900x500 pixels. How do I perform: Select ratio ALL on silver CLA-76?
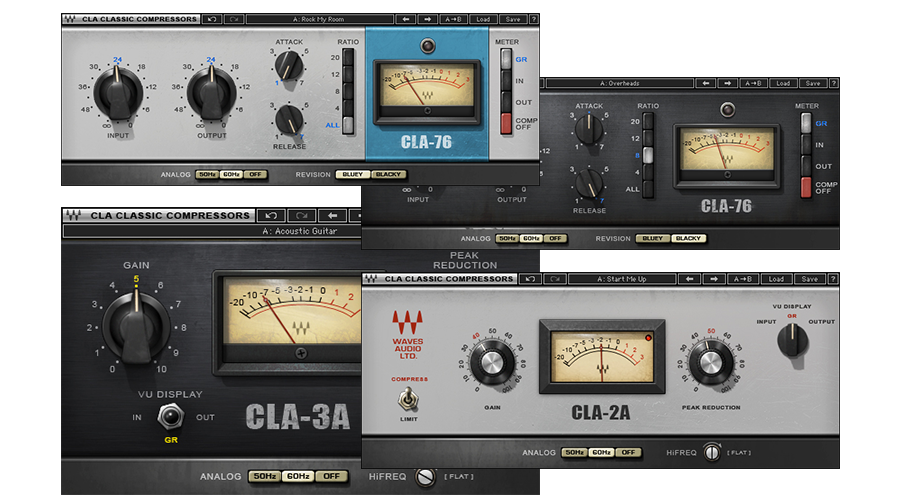pyautogui.click(x=348, y=125)
